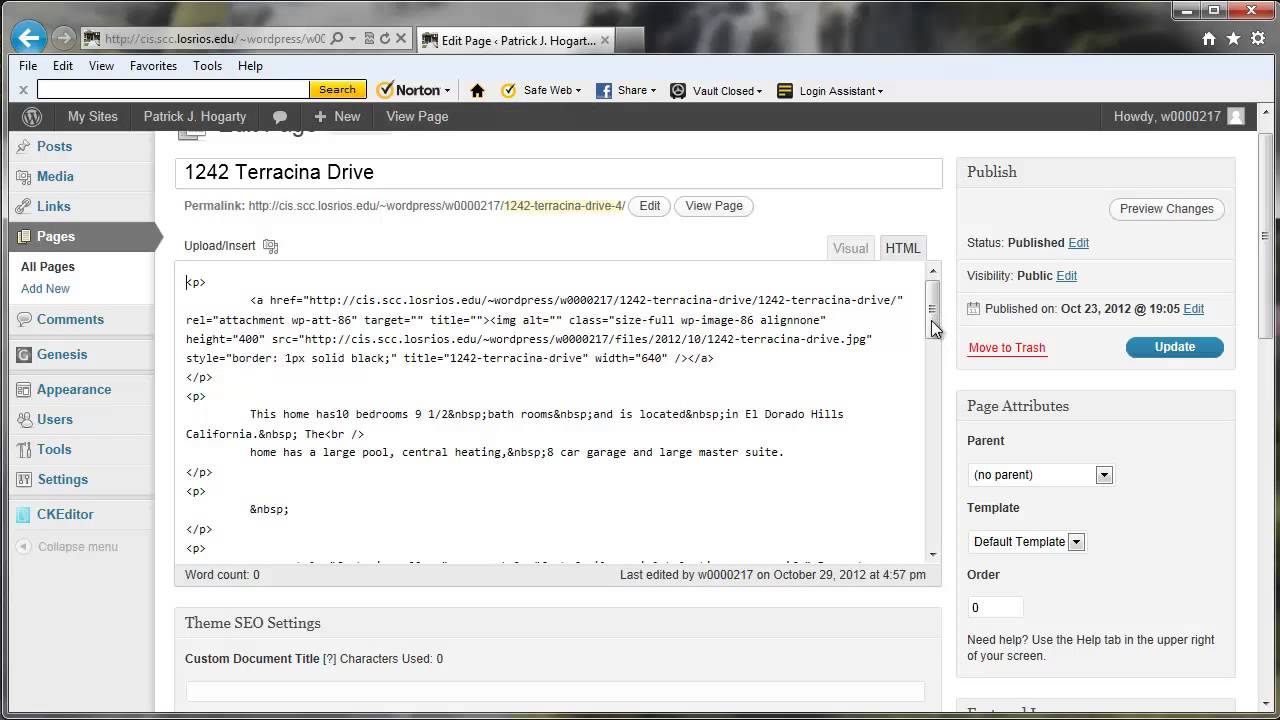Click the Links chain icon in the sidebar
The height and width of the screenshot is (720, 1280).
[x=23, y=206]
